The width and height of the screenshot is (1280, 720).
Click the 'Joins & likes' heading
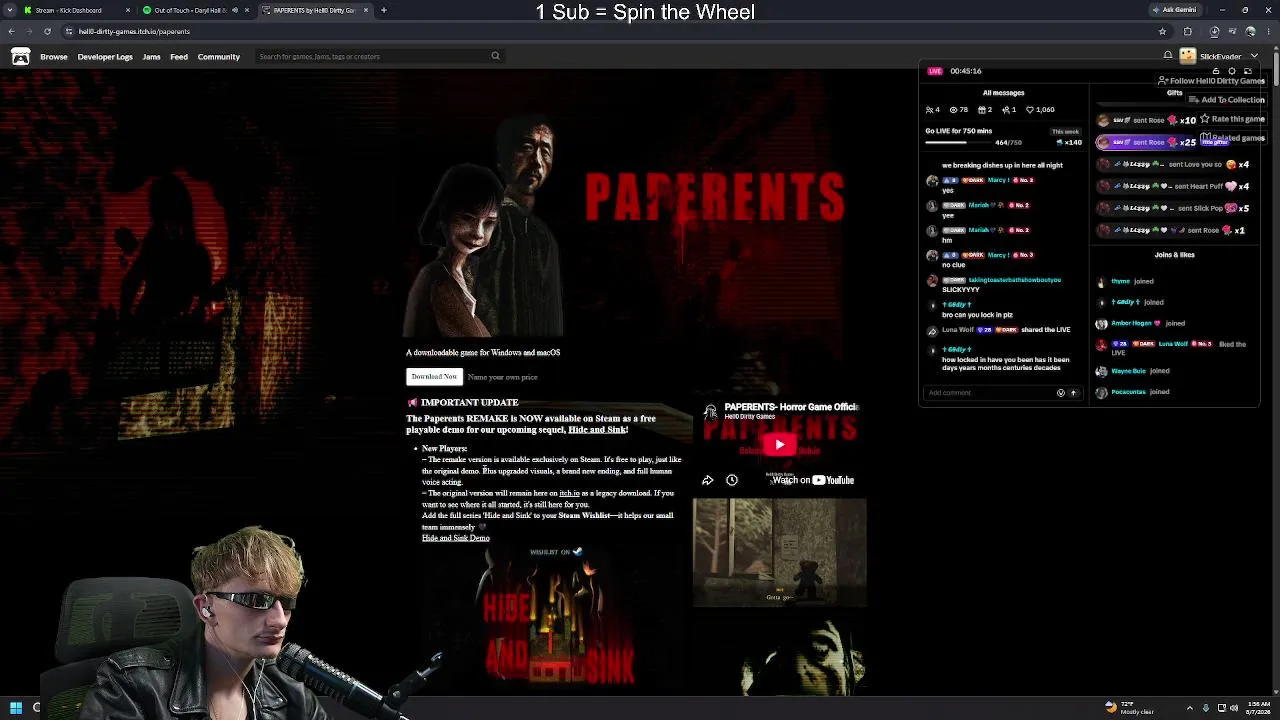(x=1175, y=255)
